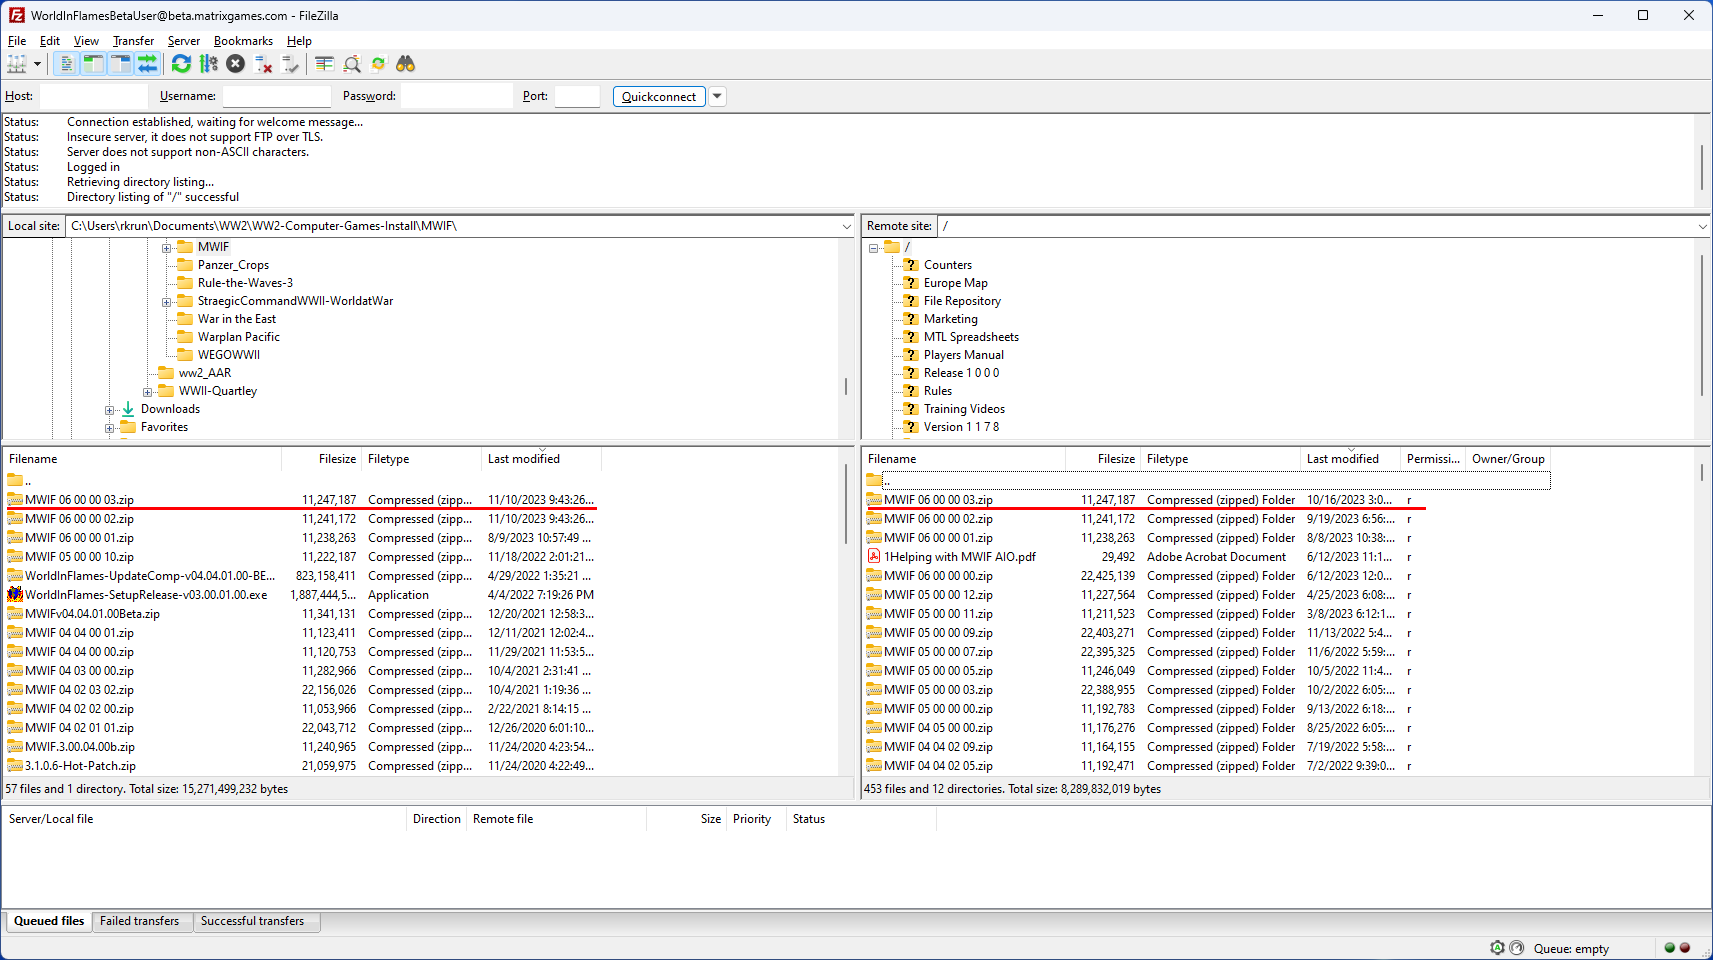Image resolution: width=1713 pixels, height=960 pixels.
Task: Open the Site Manager
Action: (x=17, y=64)
